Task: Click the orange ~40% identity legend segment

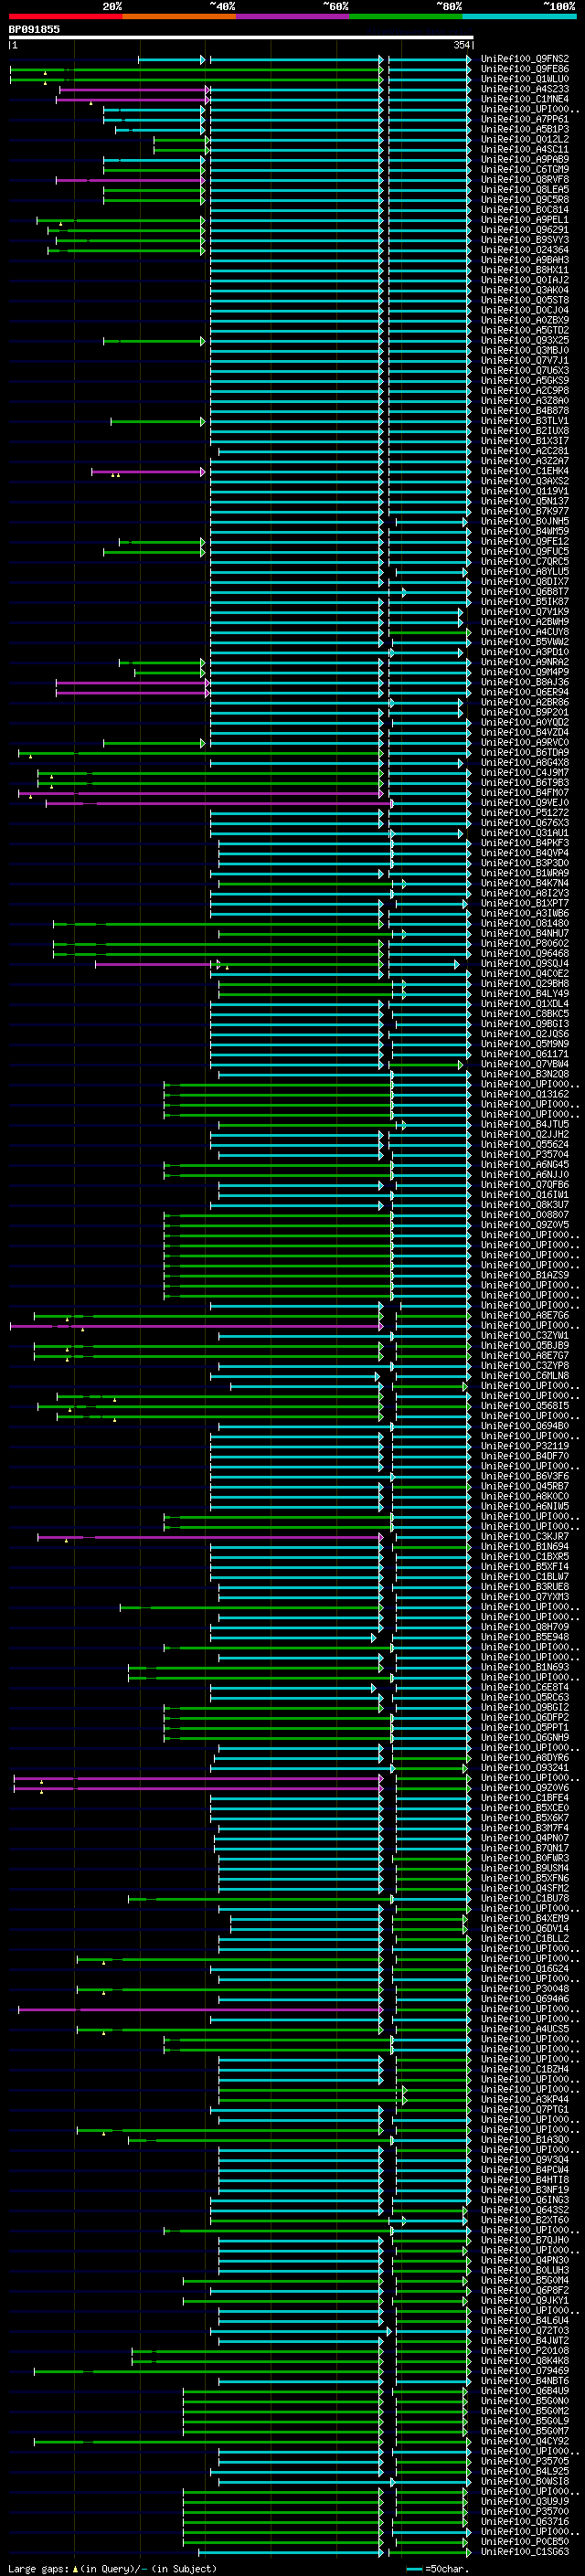Action: click(179, 16)
